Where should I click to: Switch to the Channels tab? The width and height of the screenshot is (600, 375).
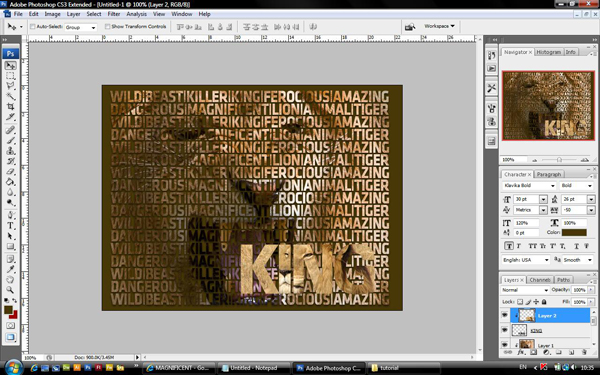[x=540, y=280]
